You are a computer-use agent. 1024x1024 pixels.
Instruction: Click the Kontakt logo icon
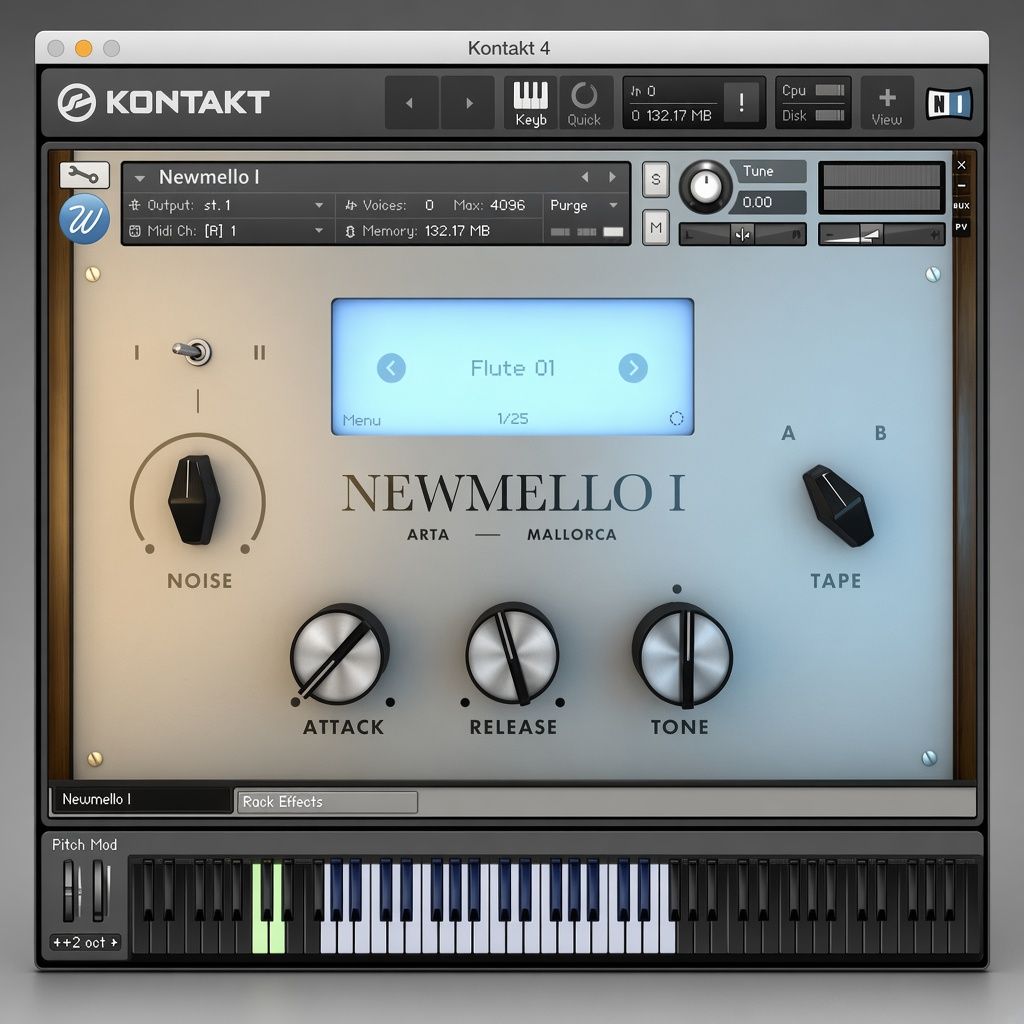click(x=76, y=103)
